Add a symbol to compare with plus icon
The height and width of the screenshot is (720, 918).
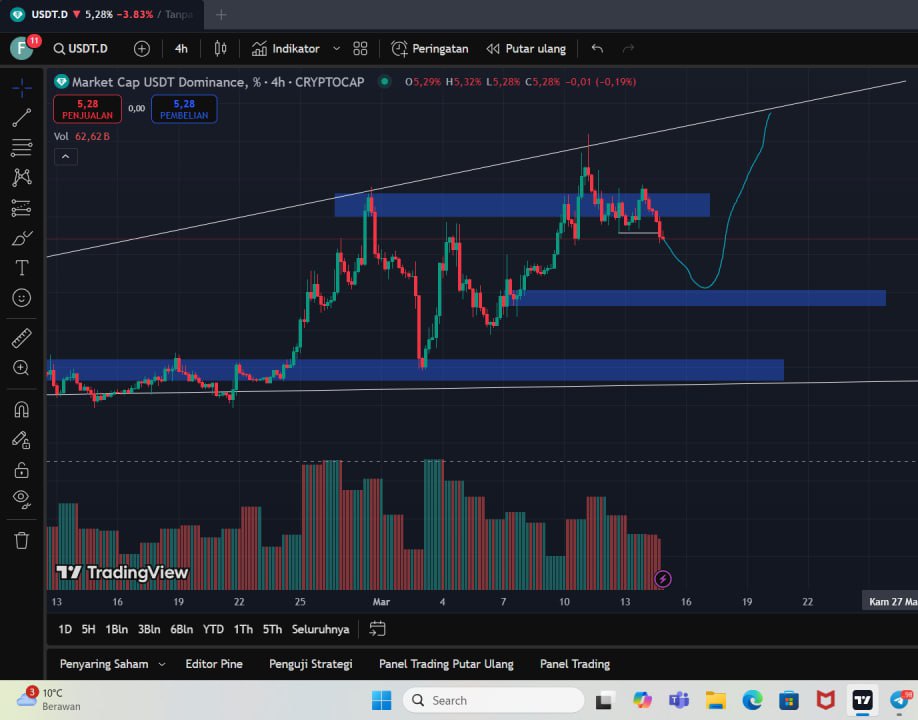[x=142, y=49]
